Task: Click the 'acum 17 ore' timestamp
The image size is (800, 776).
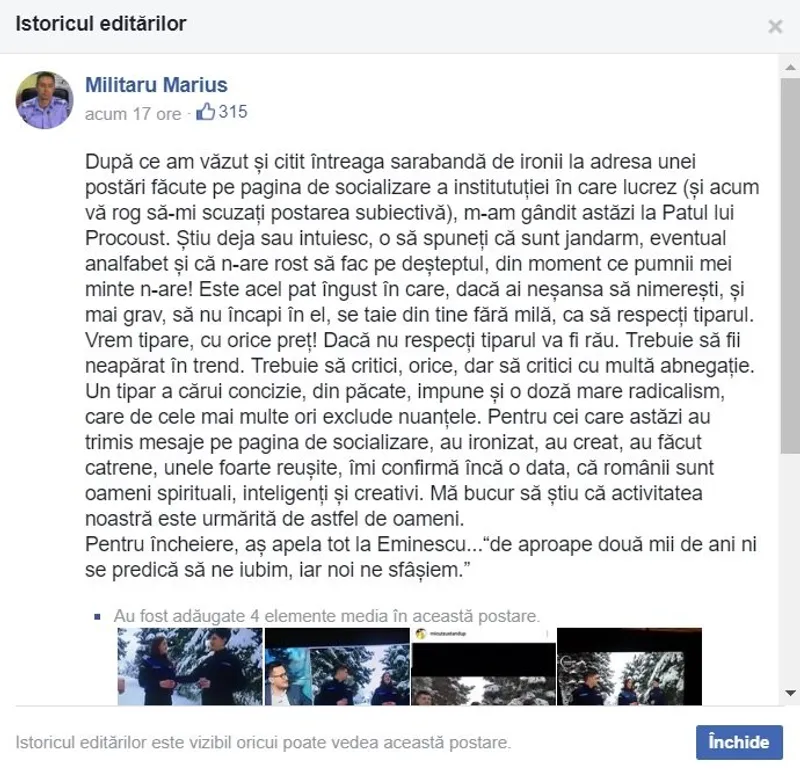Action: [133, 114]
